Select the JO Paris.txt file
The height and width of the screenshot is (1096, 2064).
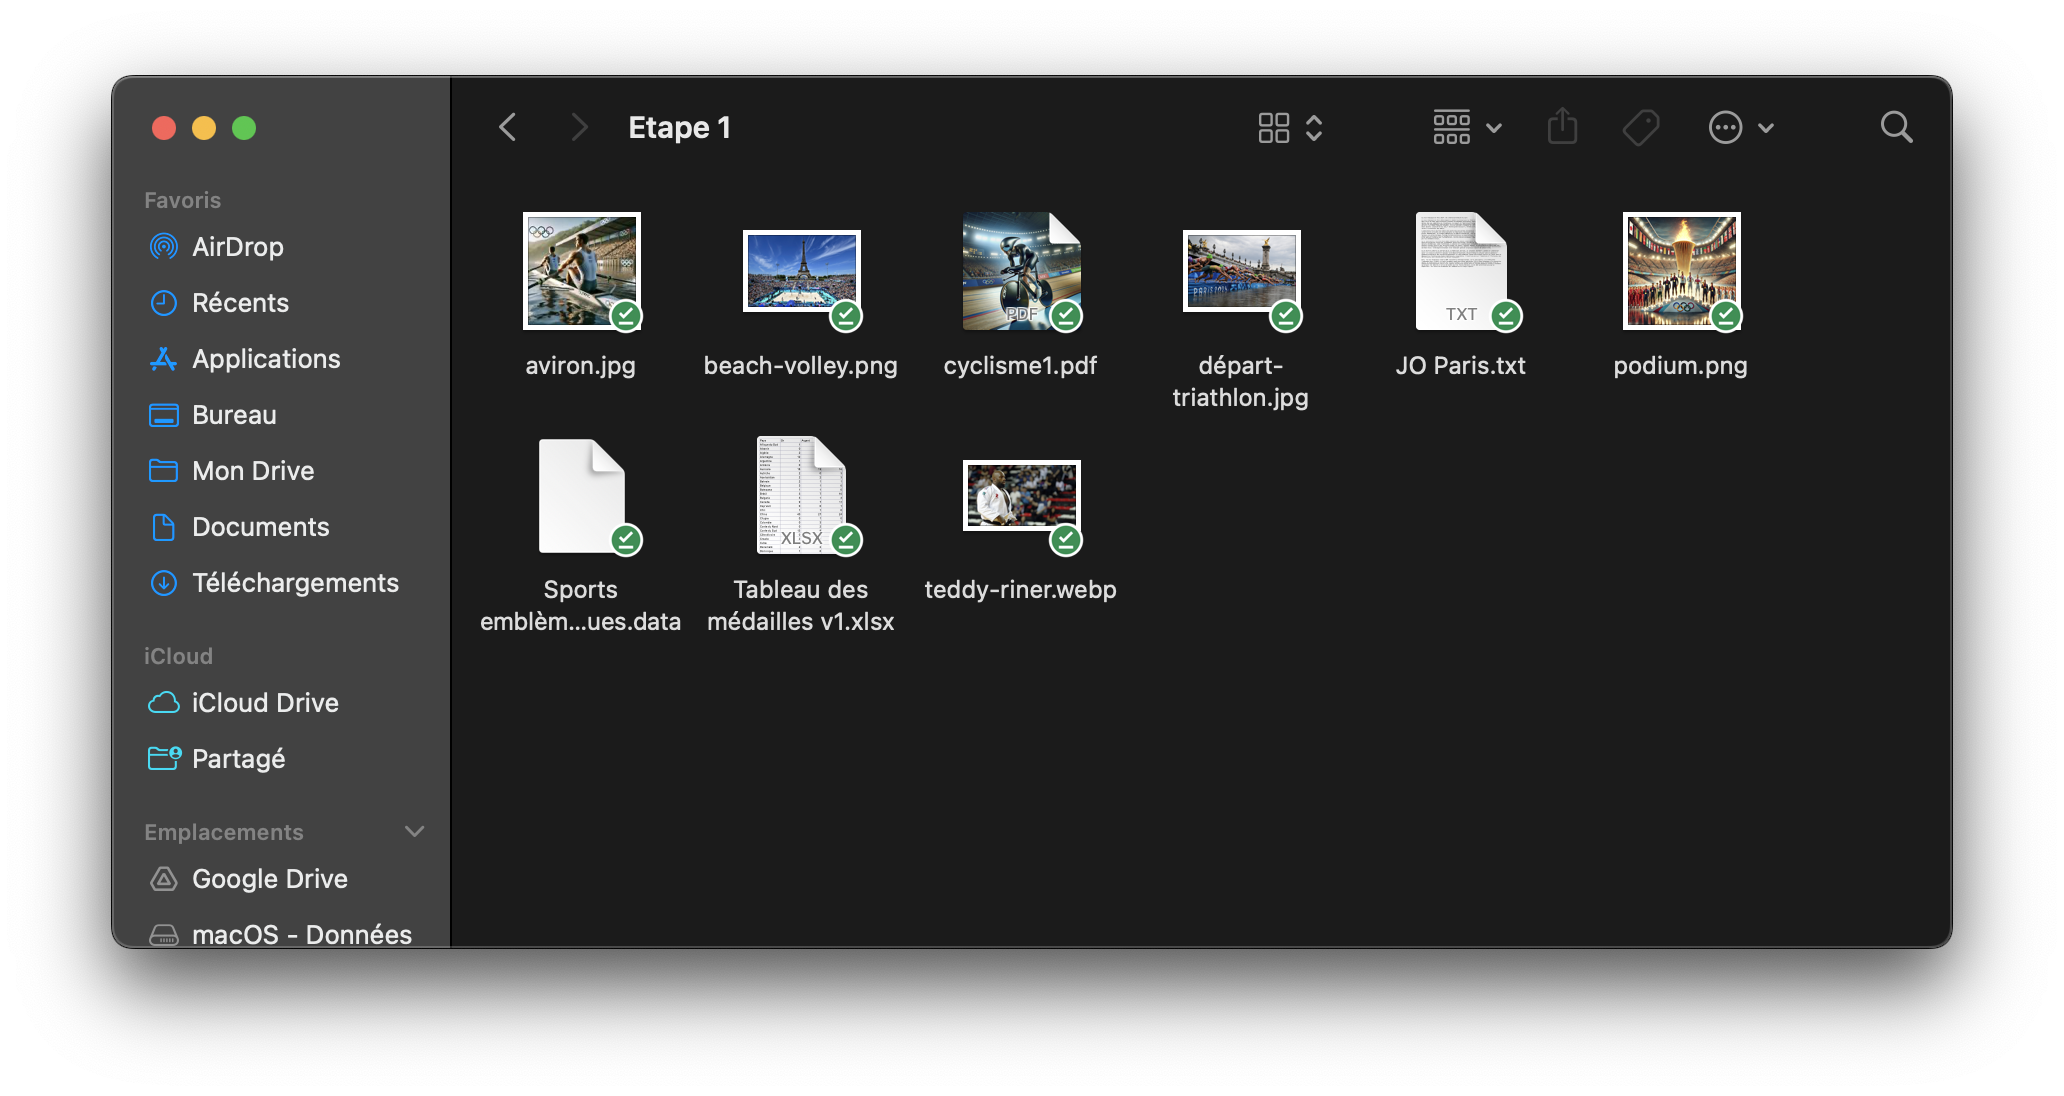pos(1460,271)
